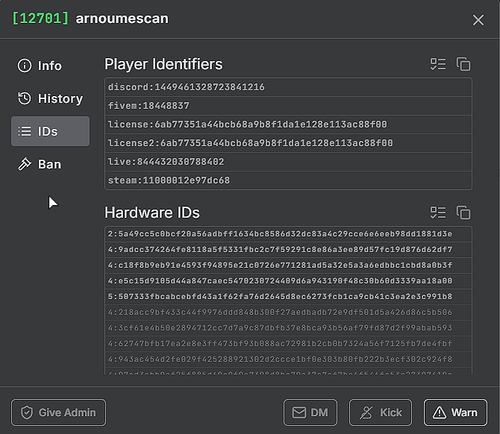
Task: Toggle list view for Hardware IDs
Action: tap(438, 212)
